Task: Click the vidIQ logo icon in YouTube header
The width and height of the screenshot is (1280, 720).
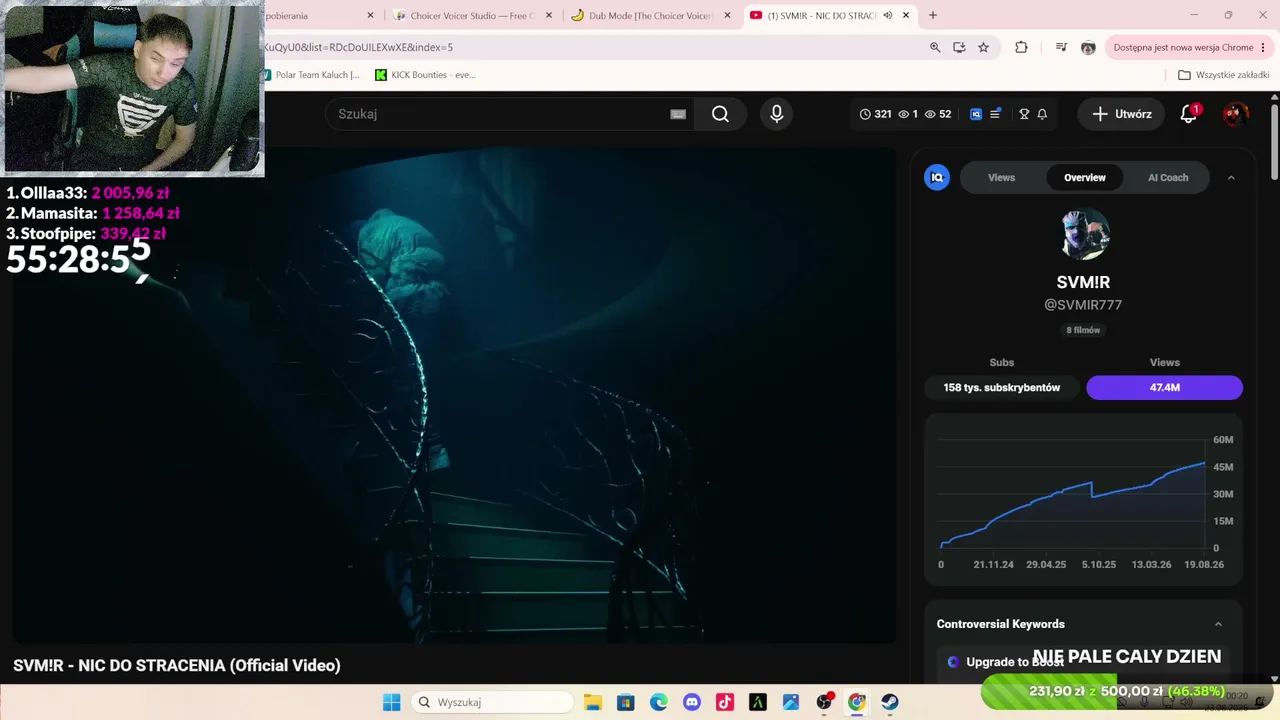Action: [x=976, y=114]
